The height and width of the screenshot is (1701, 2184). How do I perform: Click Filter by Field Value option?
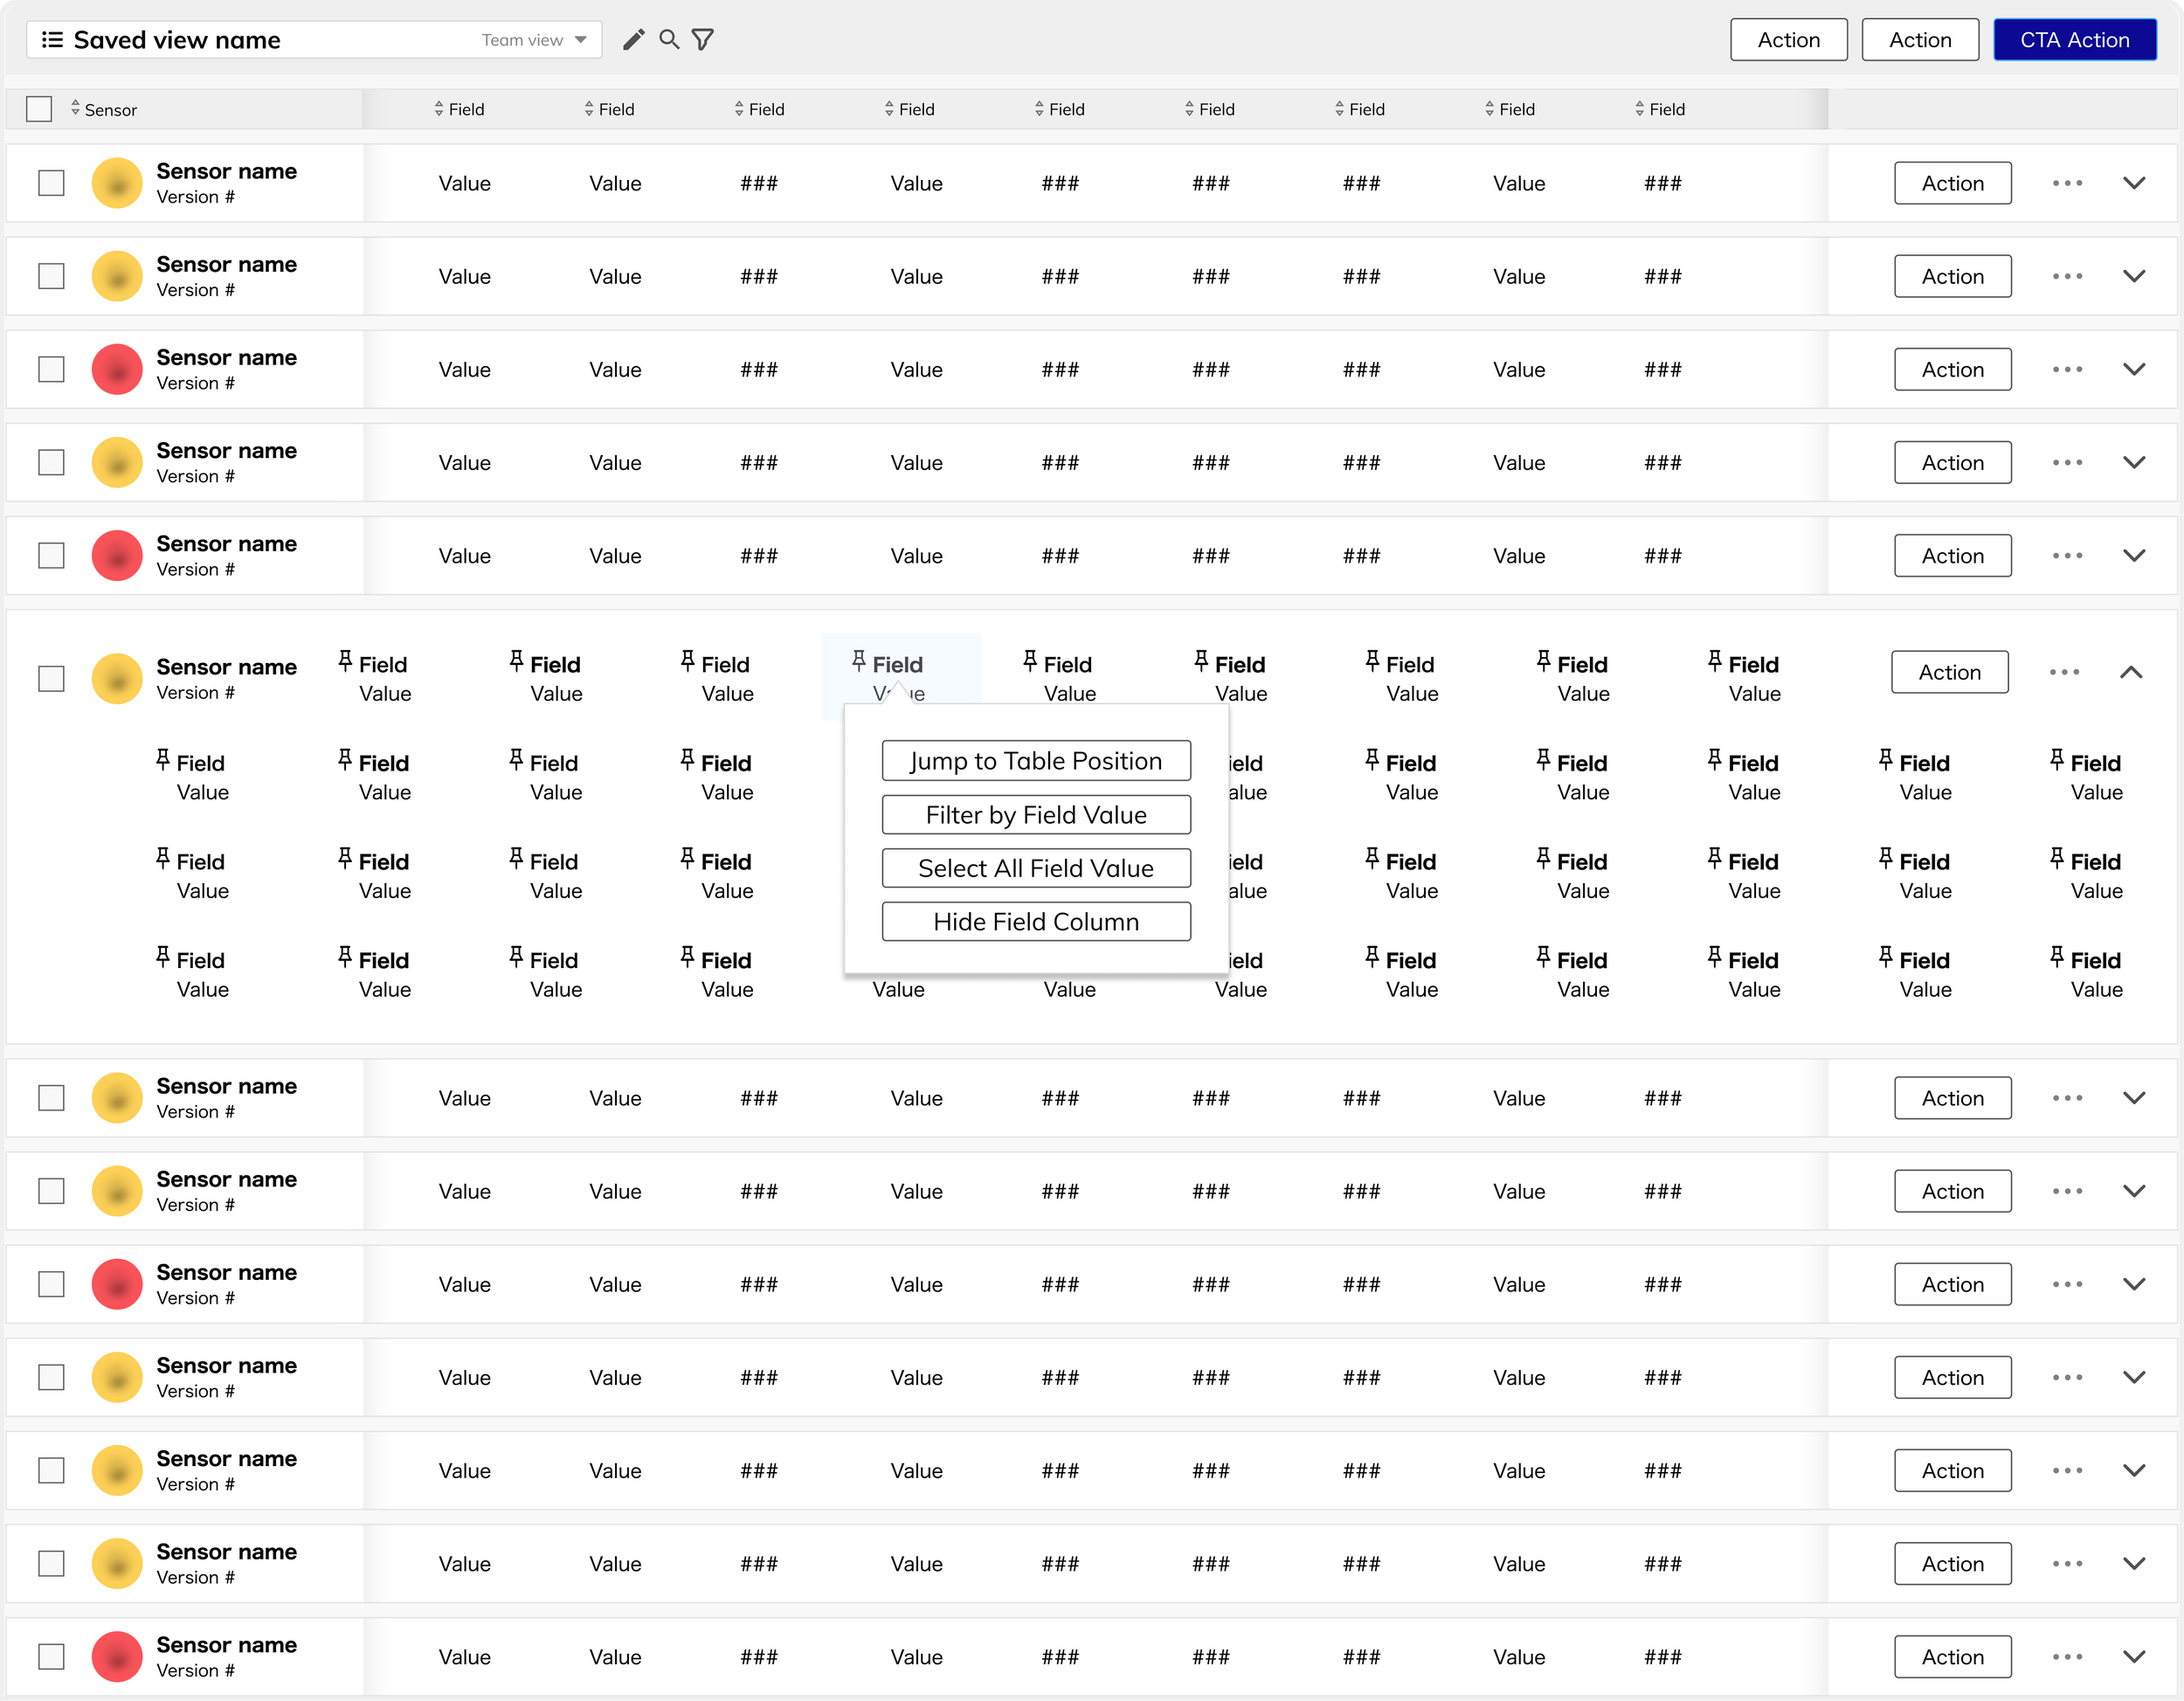pos(1036,815)
